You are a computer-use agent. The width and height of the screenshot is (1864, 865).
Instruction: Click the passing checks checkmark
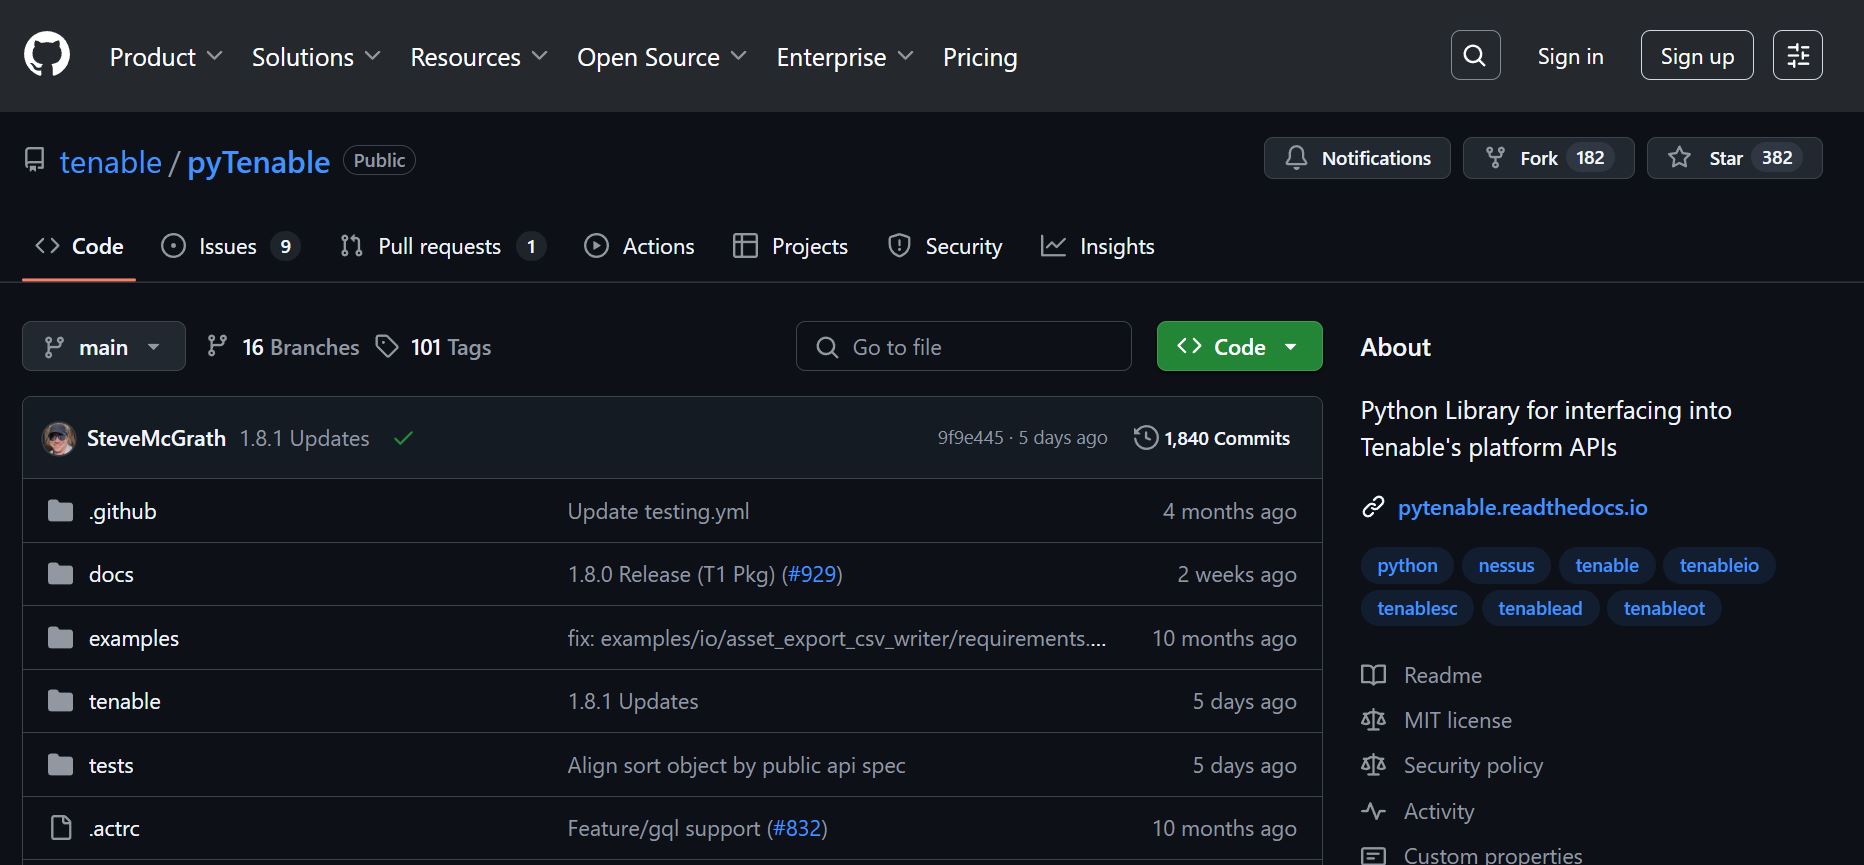pyautogui.click(x=403, y=438)
